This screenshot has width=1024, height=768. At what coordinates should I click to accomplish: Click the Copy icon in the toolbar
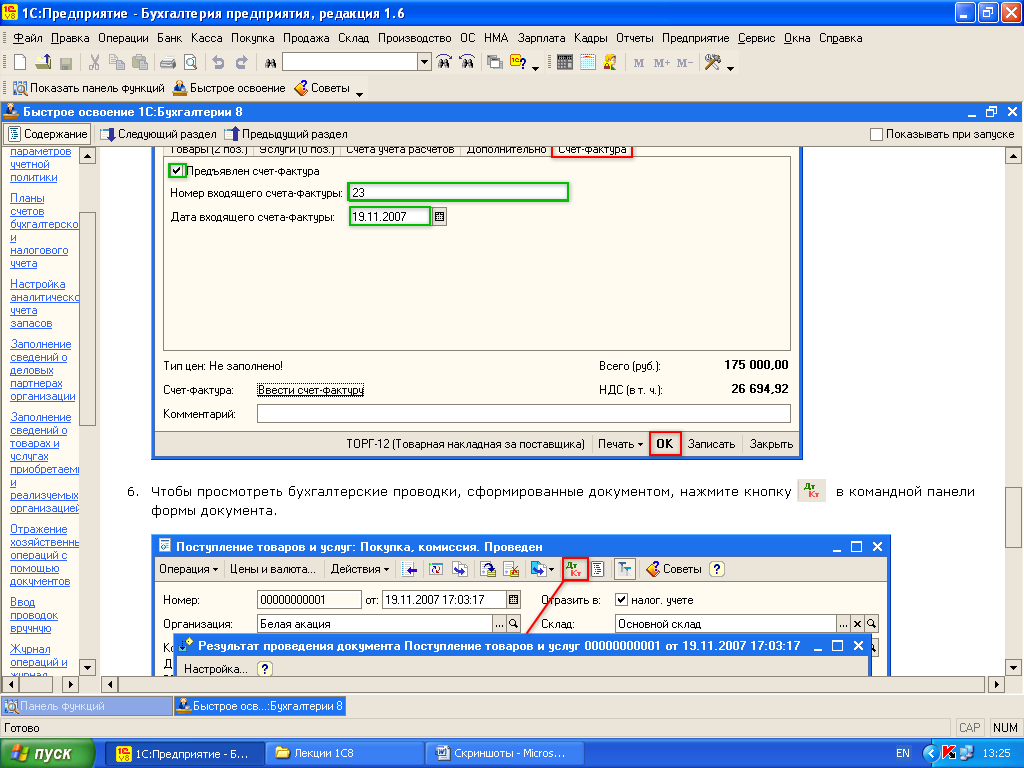(x=117, y=63)
